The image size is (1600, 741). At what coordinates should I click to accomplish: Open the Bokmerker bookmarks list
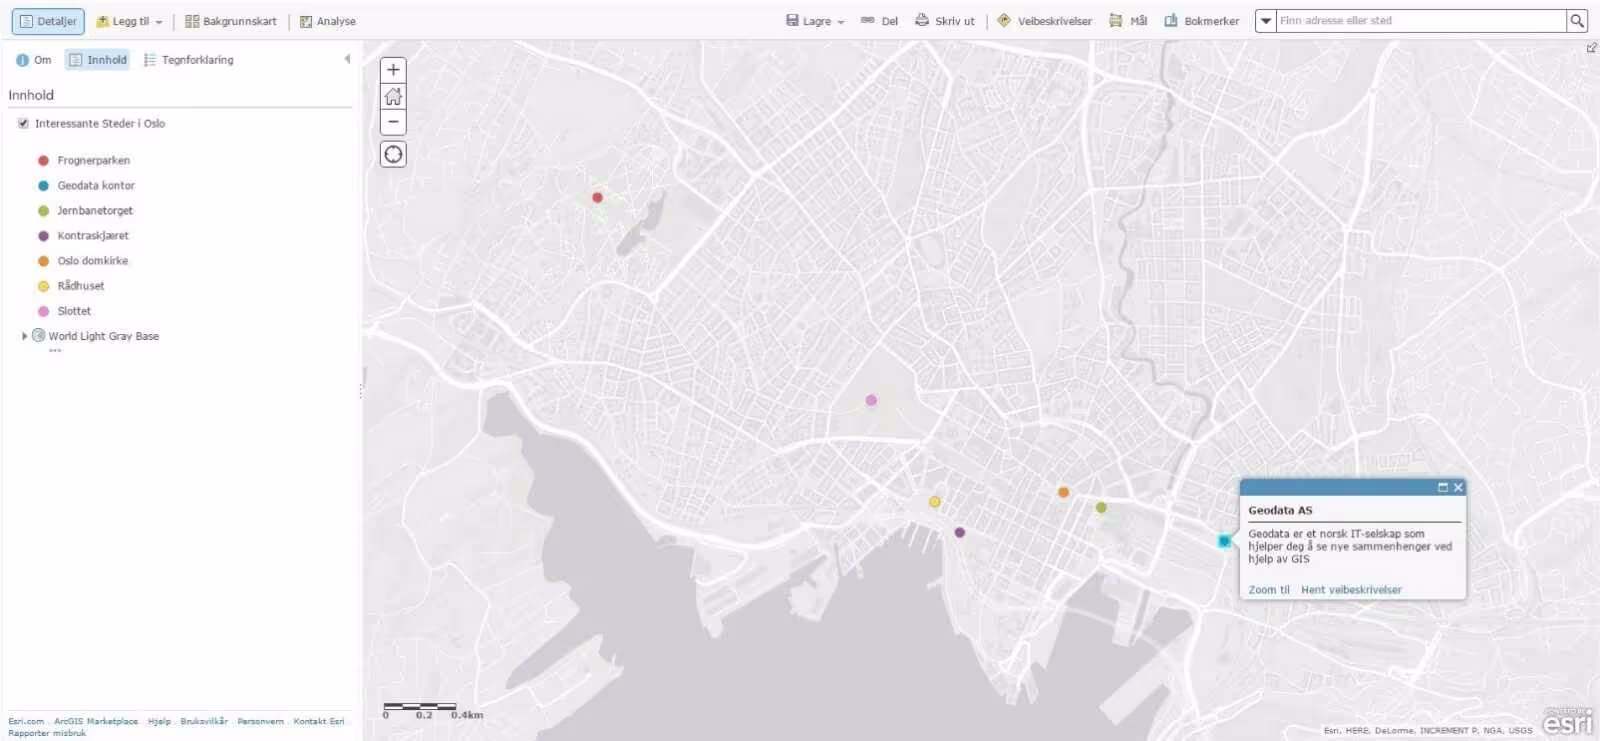click(1201, 21)
